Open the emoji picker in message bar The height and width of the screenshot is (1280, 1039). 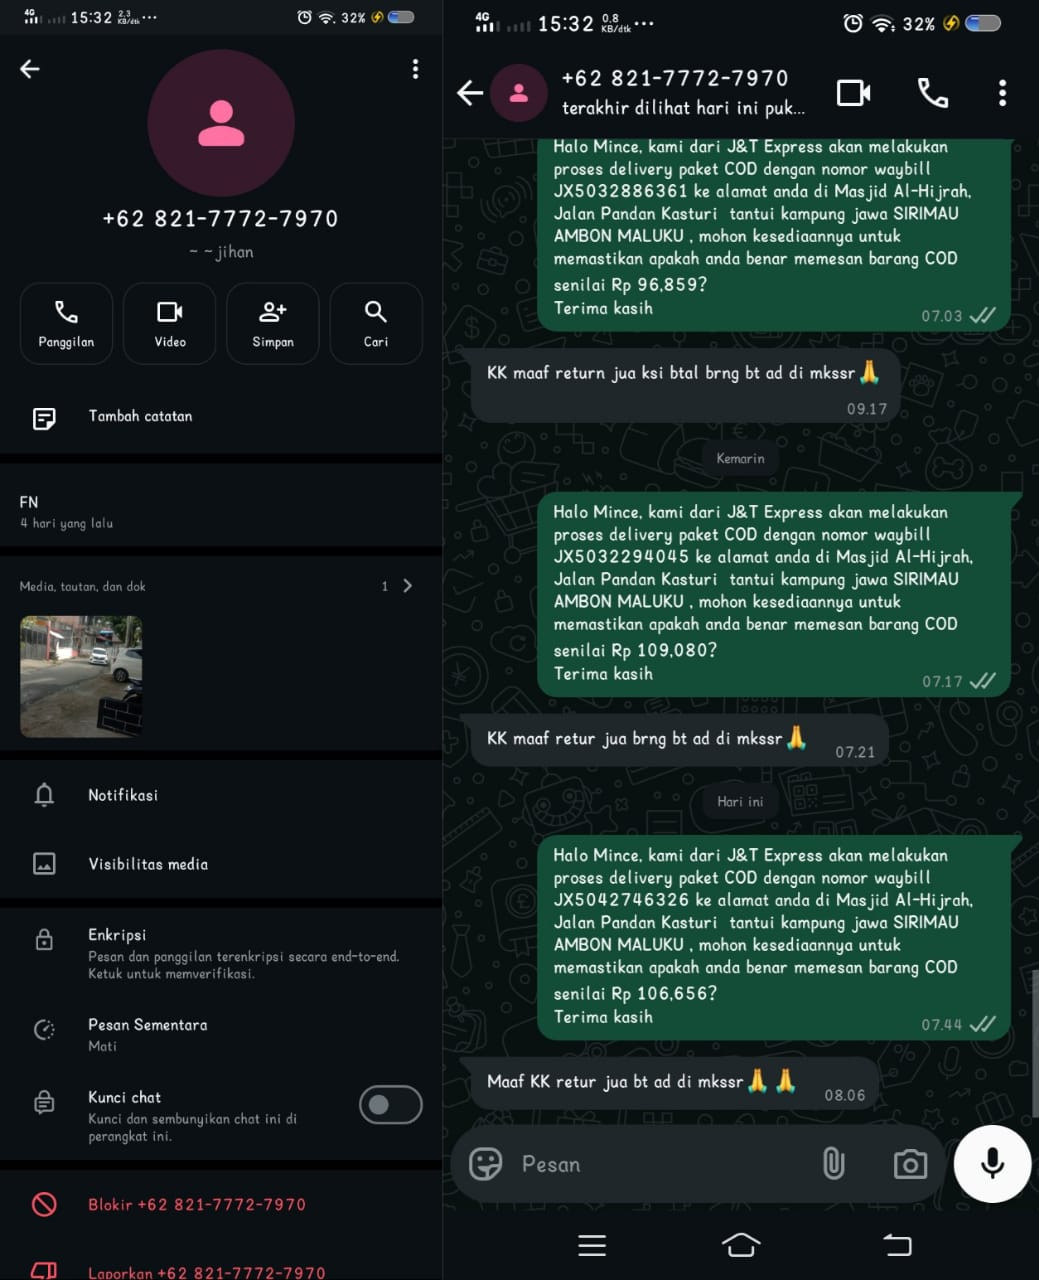click(486, 1164)
